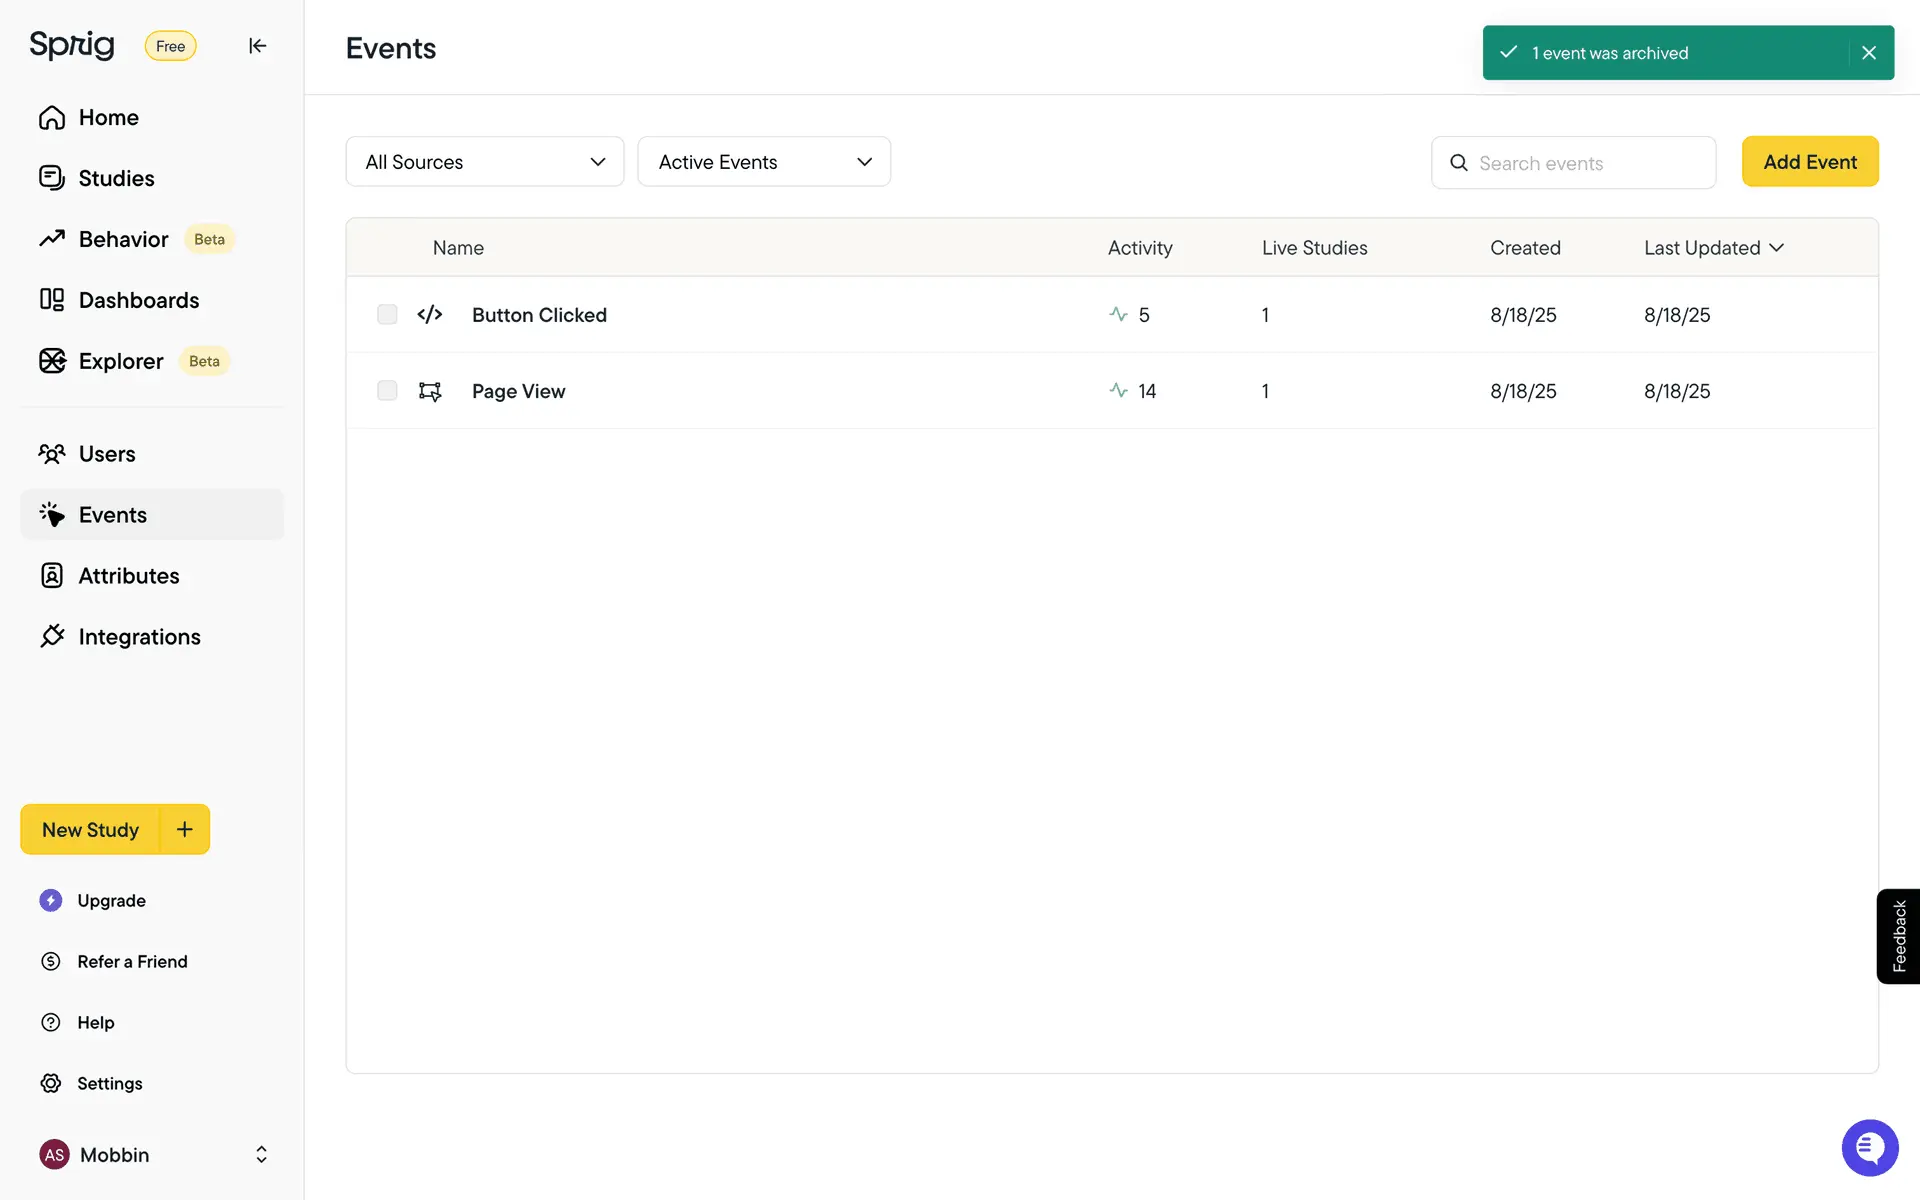
Task: Click the plus icon next to New Study
Action: pyautogui.click(x=185, y=829)
